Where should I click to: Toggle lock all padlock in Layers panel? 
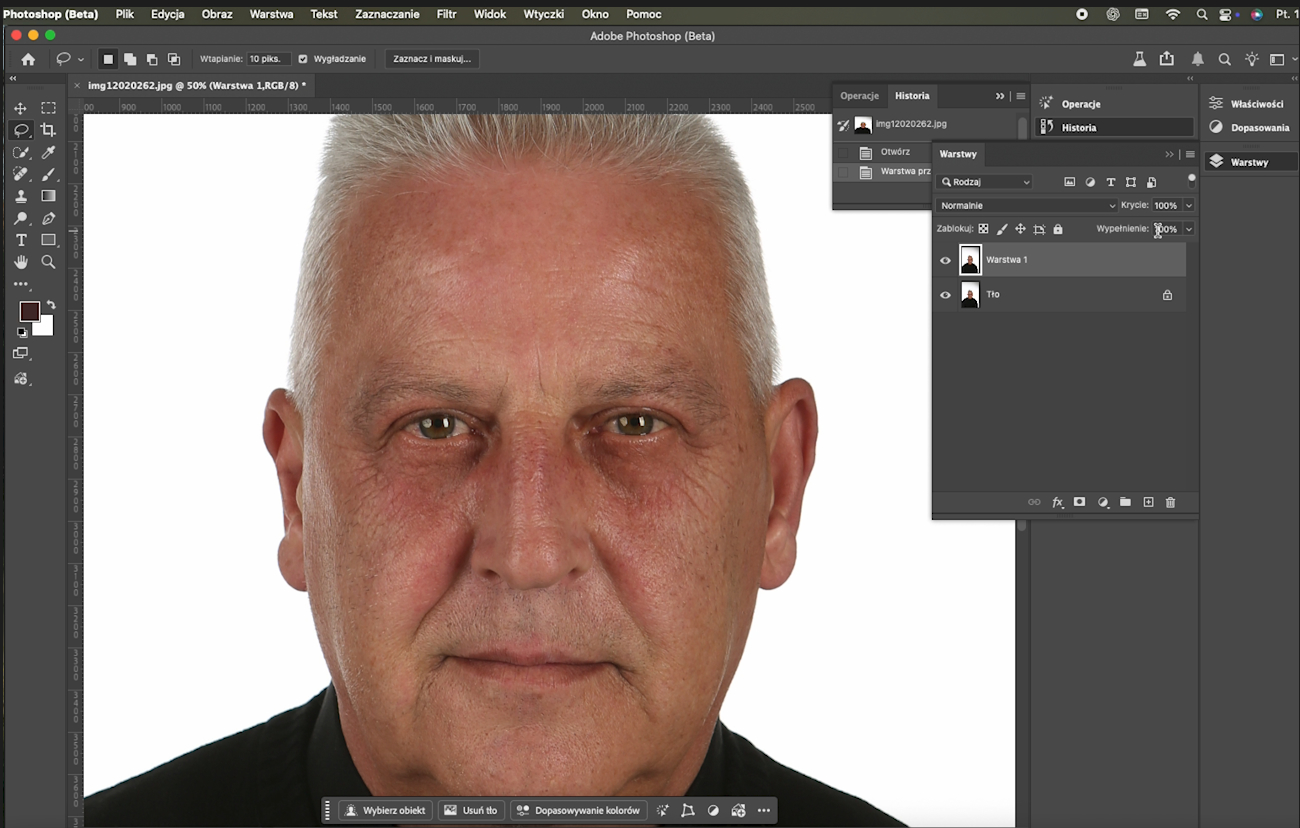[1058, 229]
